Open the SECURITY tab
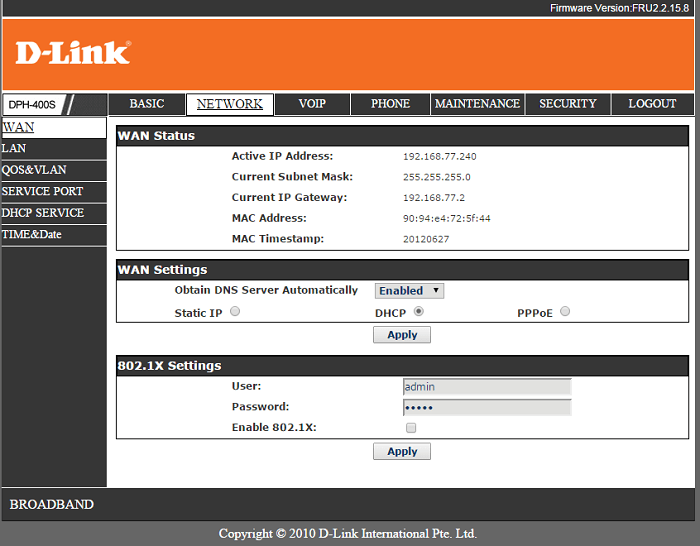The width and height of the screenshot is (700, 546). coord(567,104)
